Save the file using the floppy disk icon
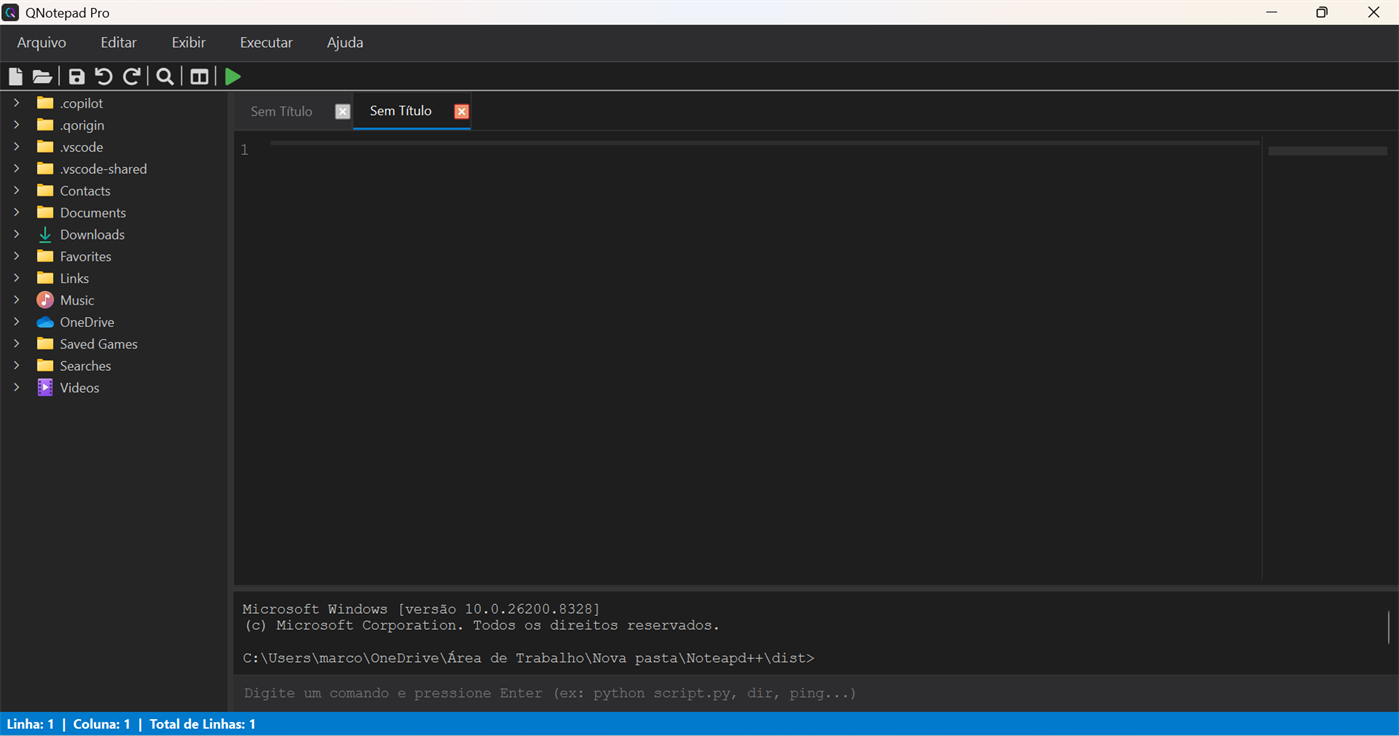Image resolution: width=1399 pixels, height=736 pixels. (x=77, y=76)
